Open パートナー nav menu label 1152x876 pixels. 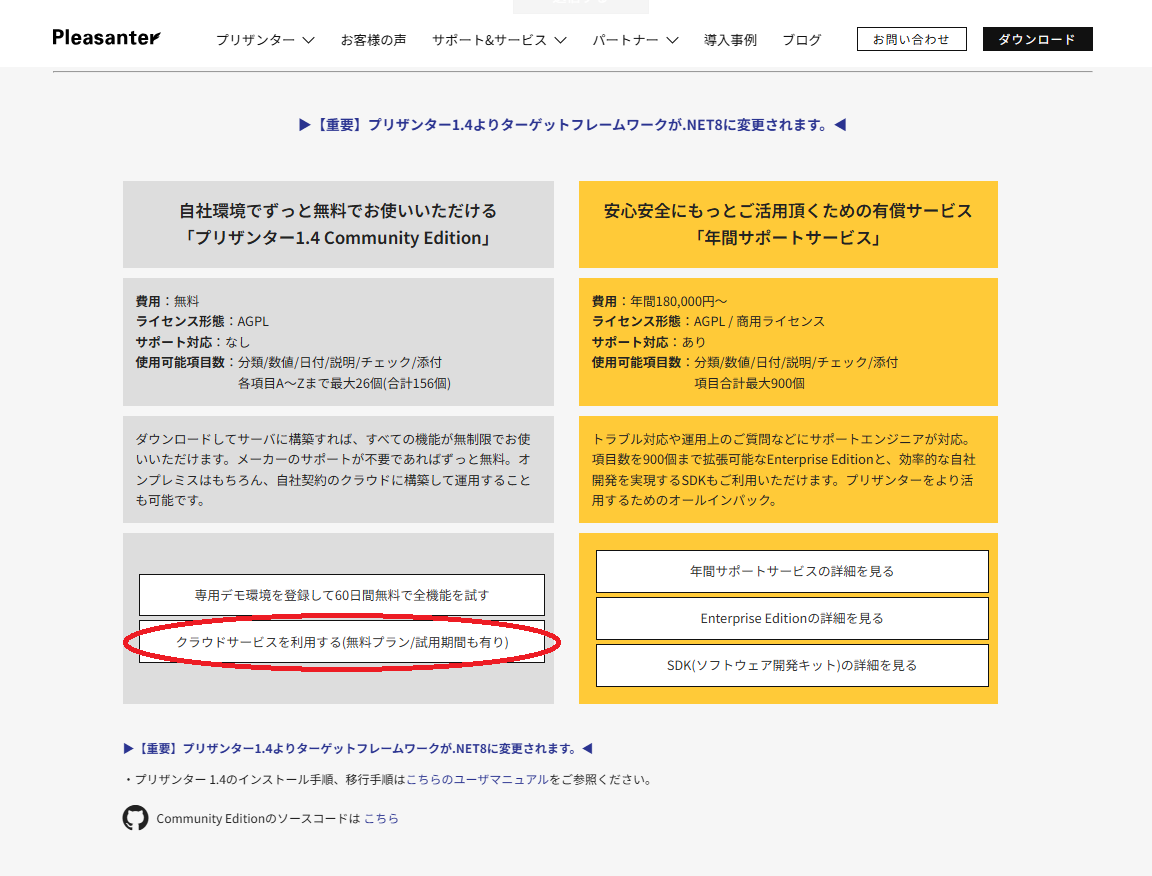point(626,40)
